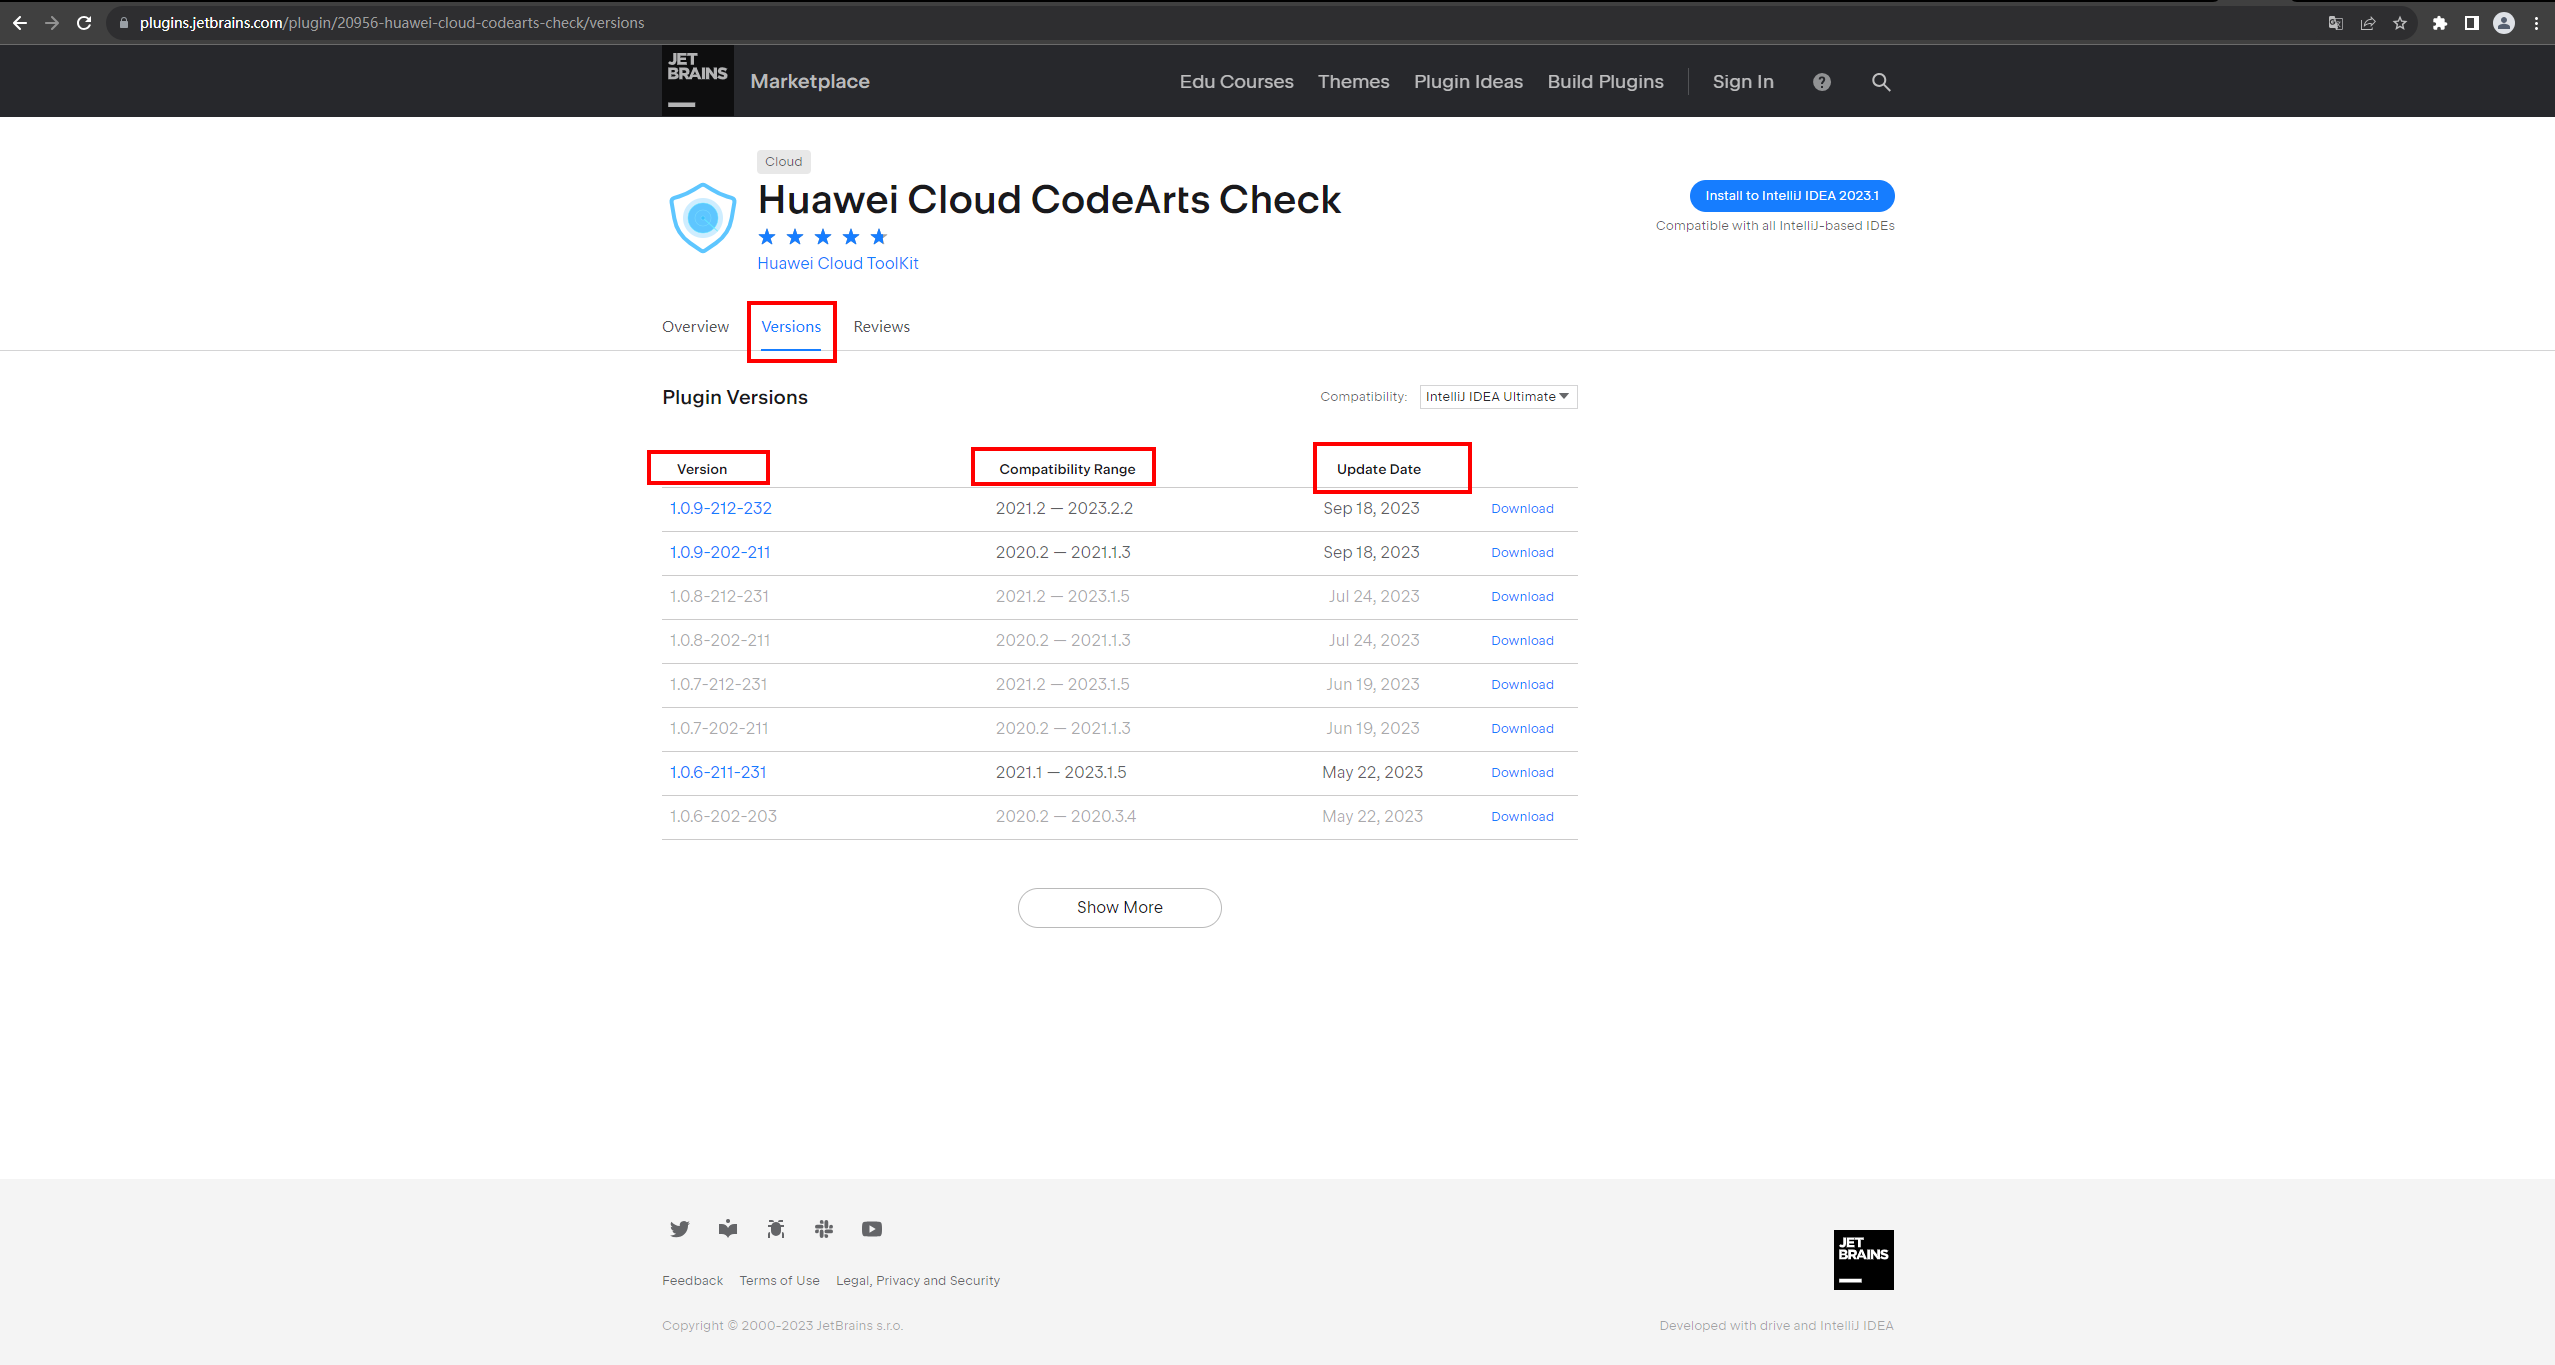Open the YouTube footer icon
The image size is (2555, 1365).
(x=871, y=1229)
